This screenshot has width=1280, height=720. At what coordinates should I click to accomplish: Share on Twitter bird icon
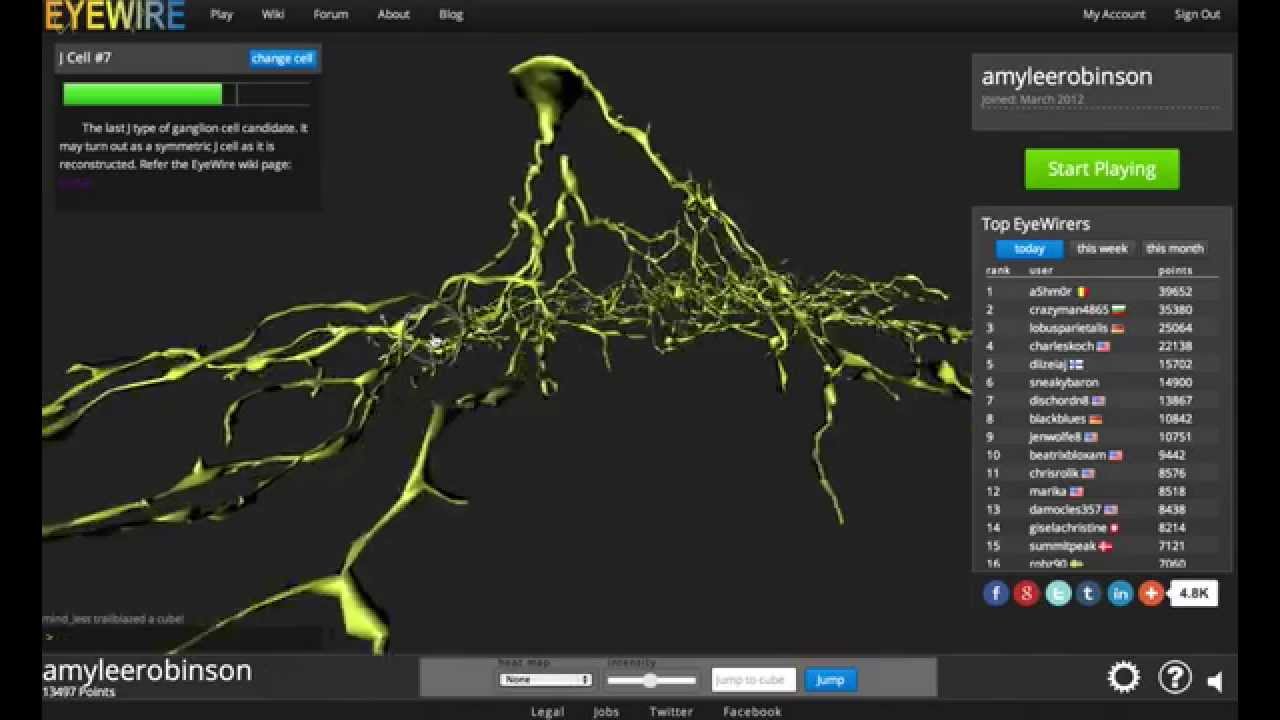[1058, 593]
